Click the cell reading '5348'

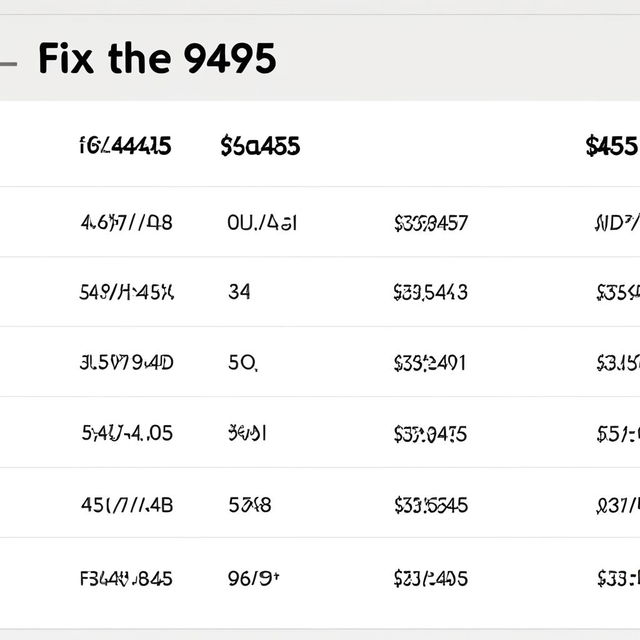(x=250, y=505)
